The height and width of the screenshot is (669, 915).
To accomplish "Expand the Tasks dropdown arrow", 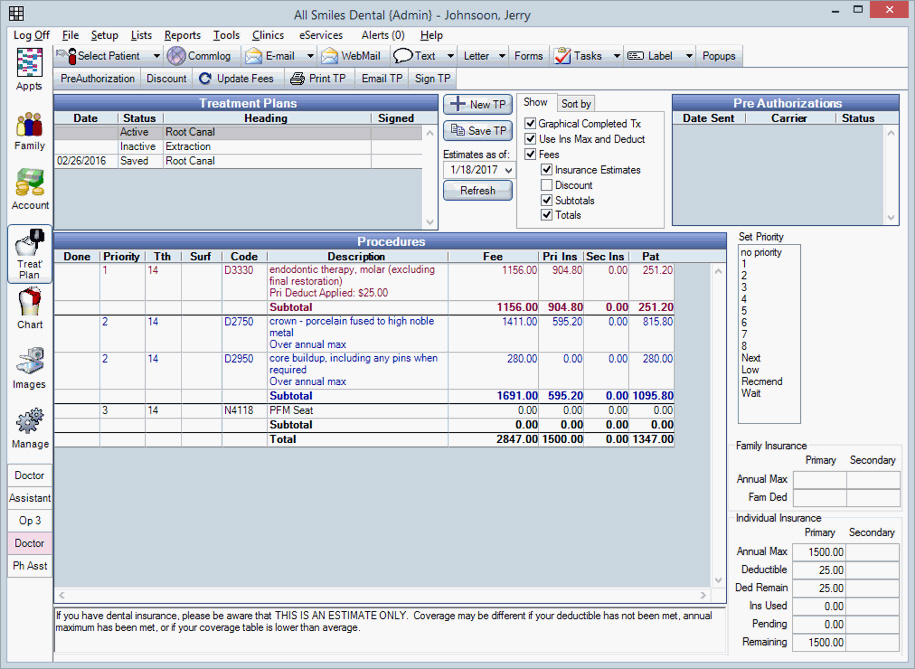I will coord(616,56).
